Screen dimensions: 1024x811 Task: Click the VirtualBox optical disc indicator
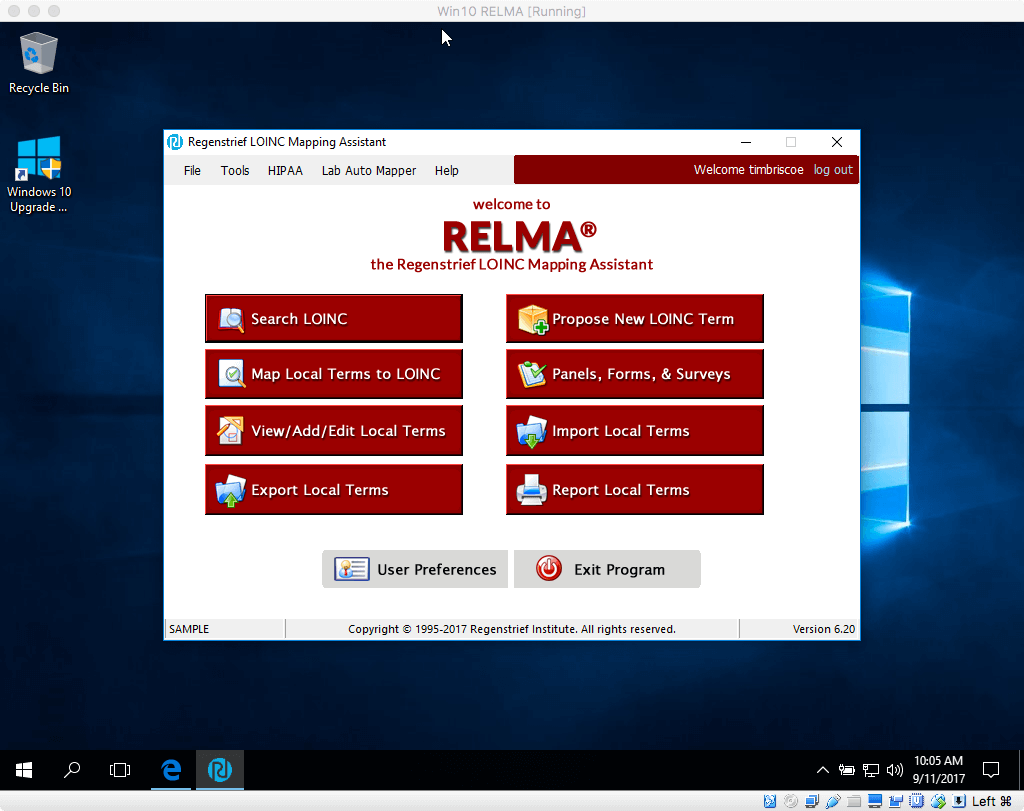point(791,801)
